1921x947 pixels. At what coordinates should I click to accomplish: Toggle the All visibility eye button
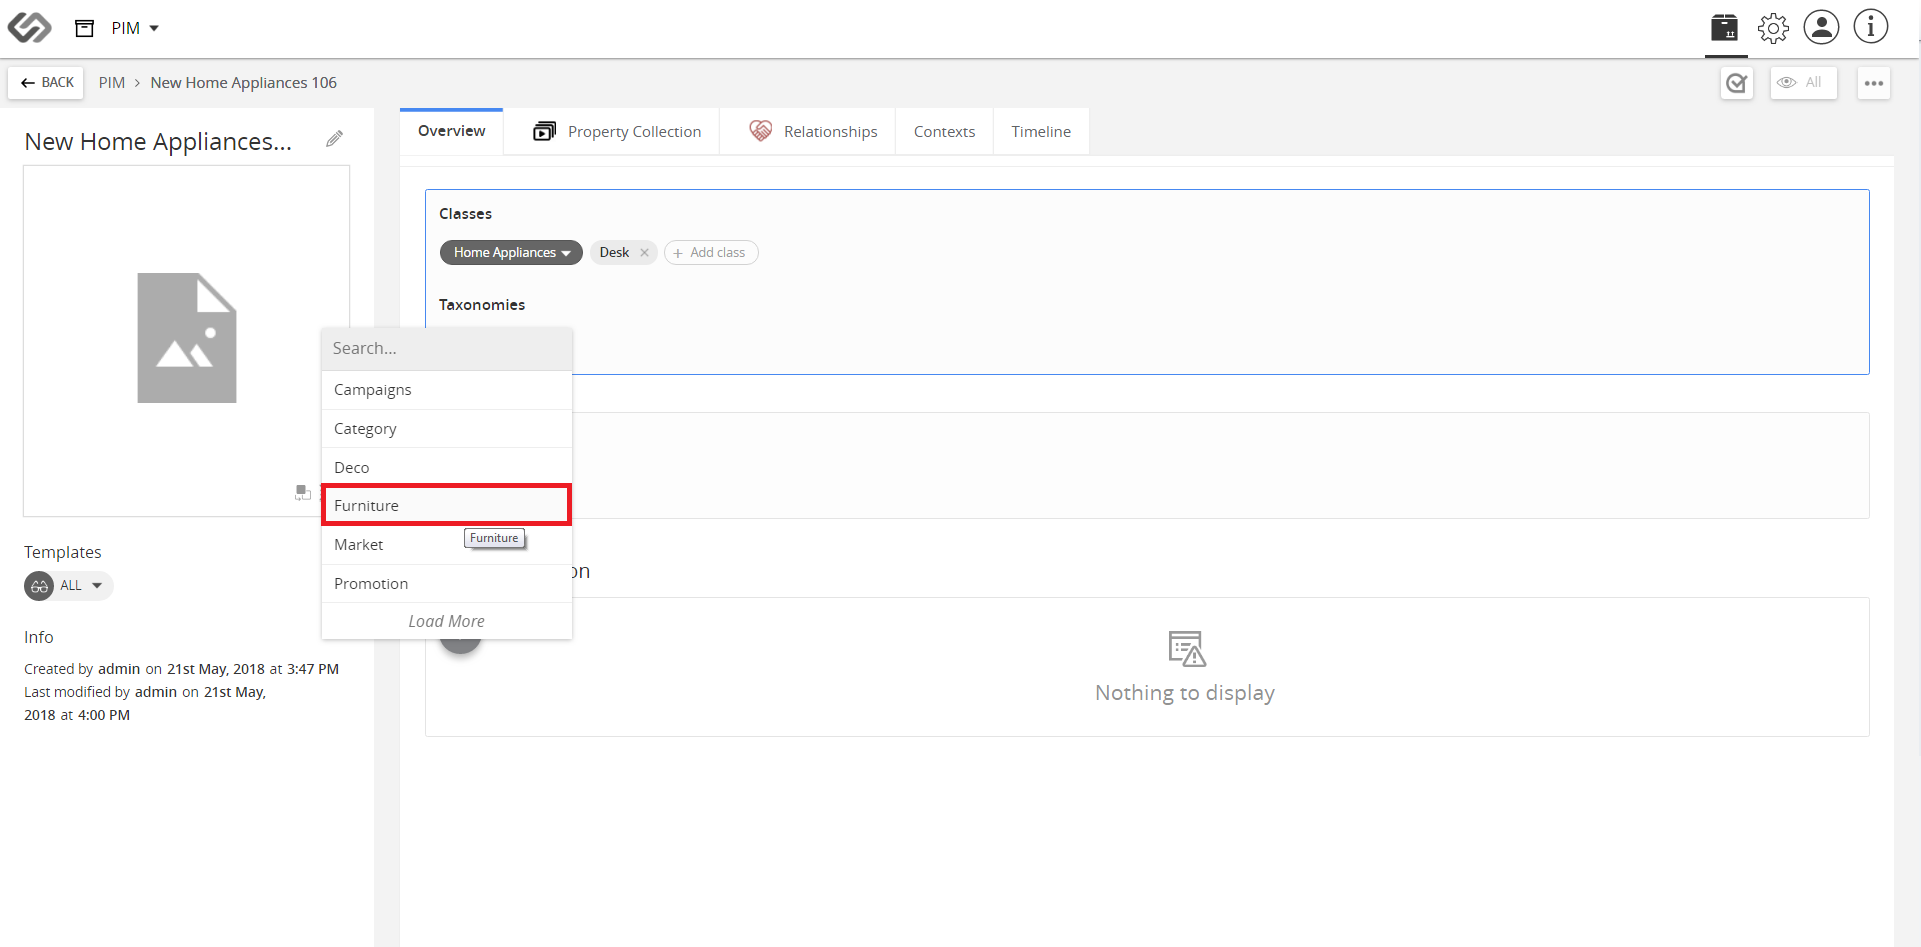[1803, 83]
